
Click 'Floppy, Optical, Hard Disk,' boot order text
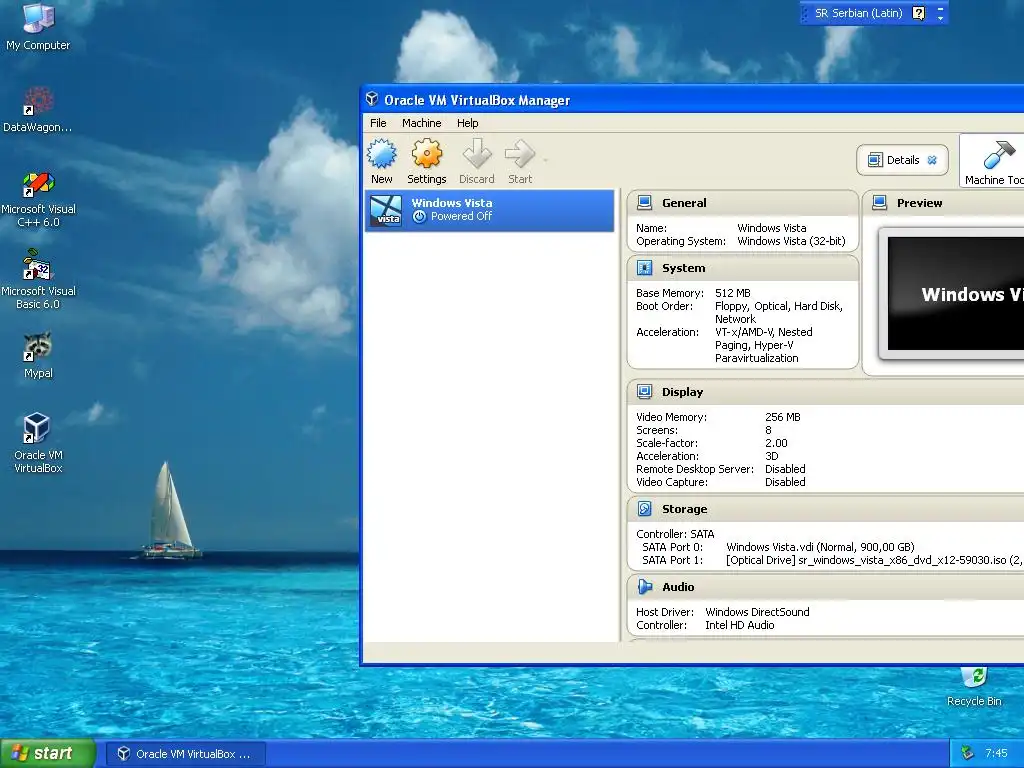click(x=778, y=306)
